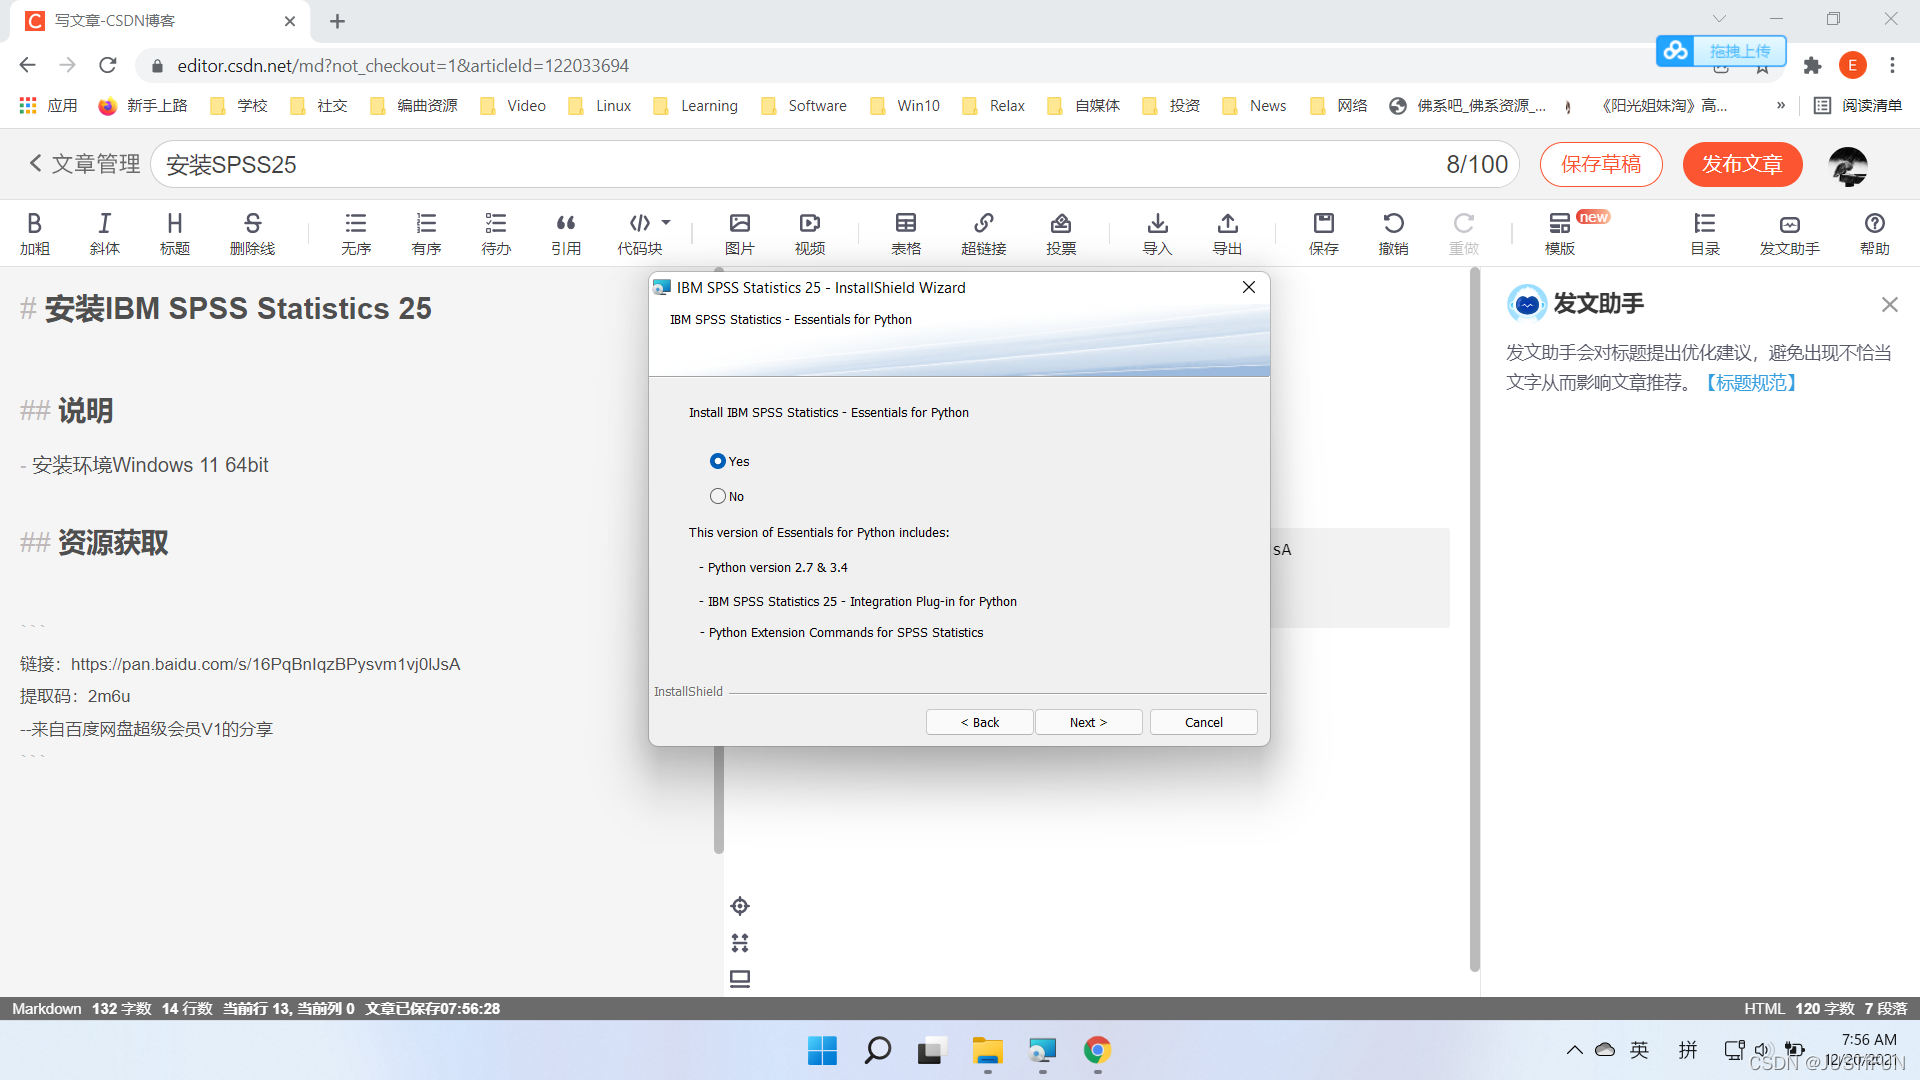Open a new browser tab
Viewport: 1920px width, 1080px height.
point(337,21)
